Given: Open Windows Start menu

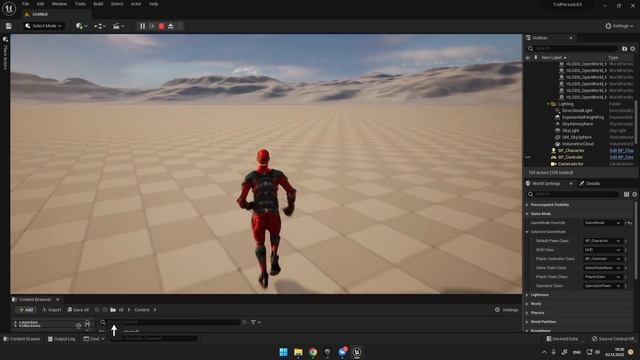Looking at the screenshot, I should click(x=283, y=352).
